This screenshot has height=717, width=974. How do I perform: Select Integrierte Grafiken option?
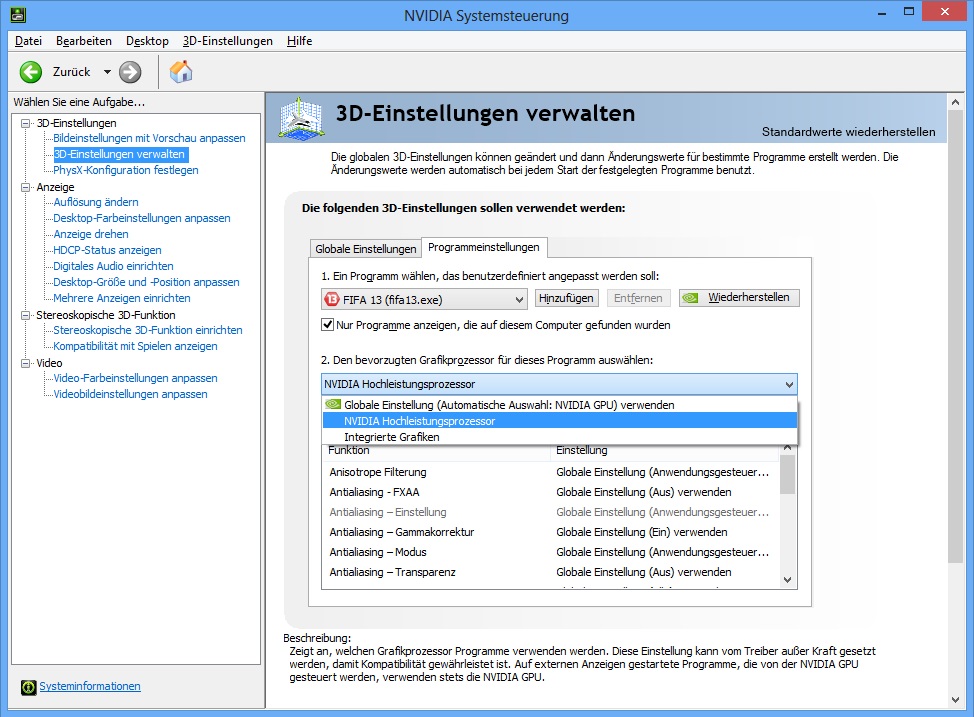[559, 437]
